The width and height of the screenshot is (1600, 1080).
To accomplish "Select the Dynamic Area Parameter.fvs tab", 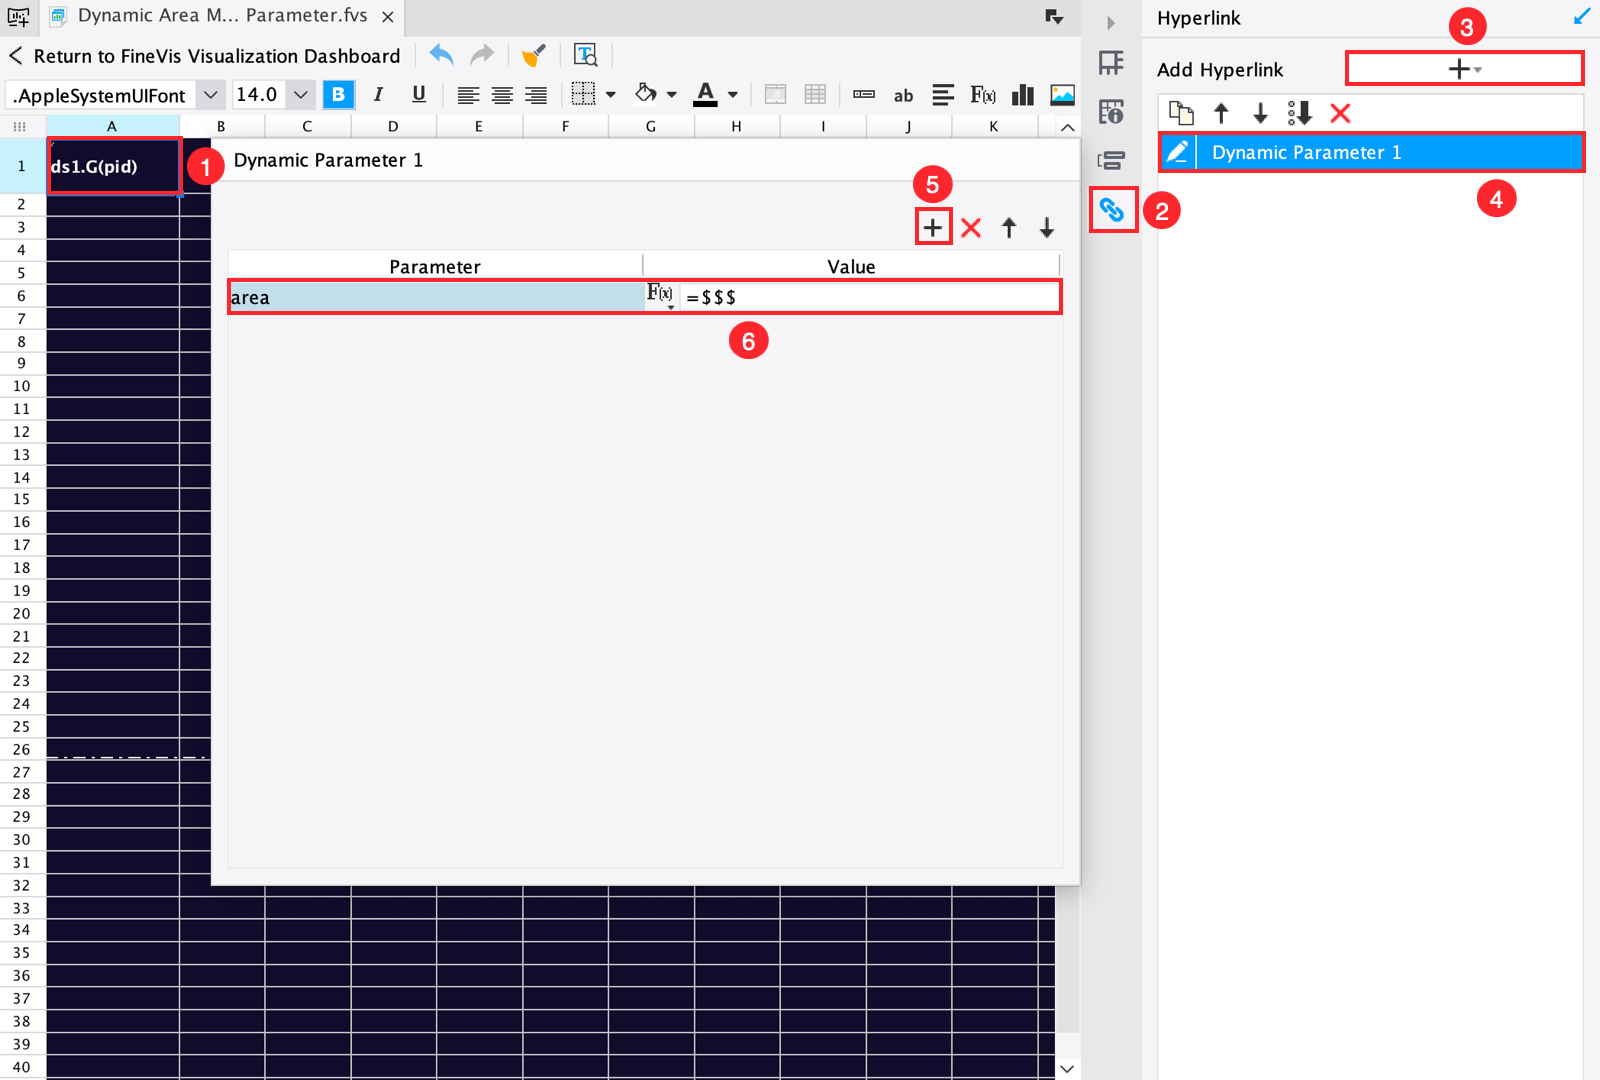I will coord(222,16).
